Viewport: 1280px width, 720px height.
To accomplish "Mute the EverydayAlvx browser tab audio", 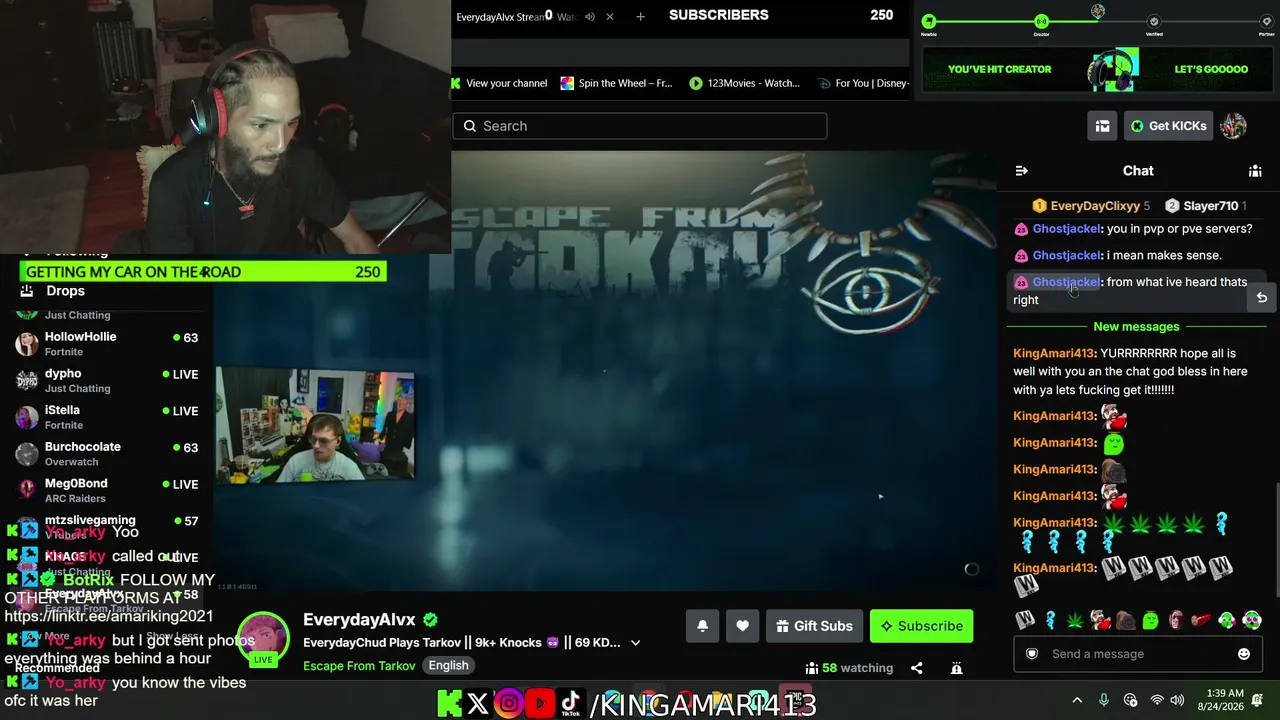I will pos(590,17).
